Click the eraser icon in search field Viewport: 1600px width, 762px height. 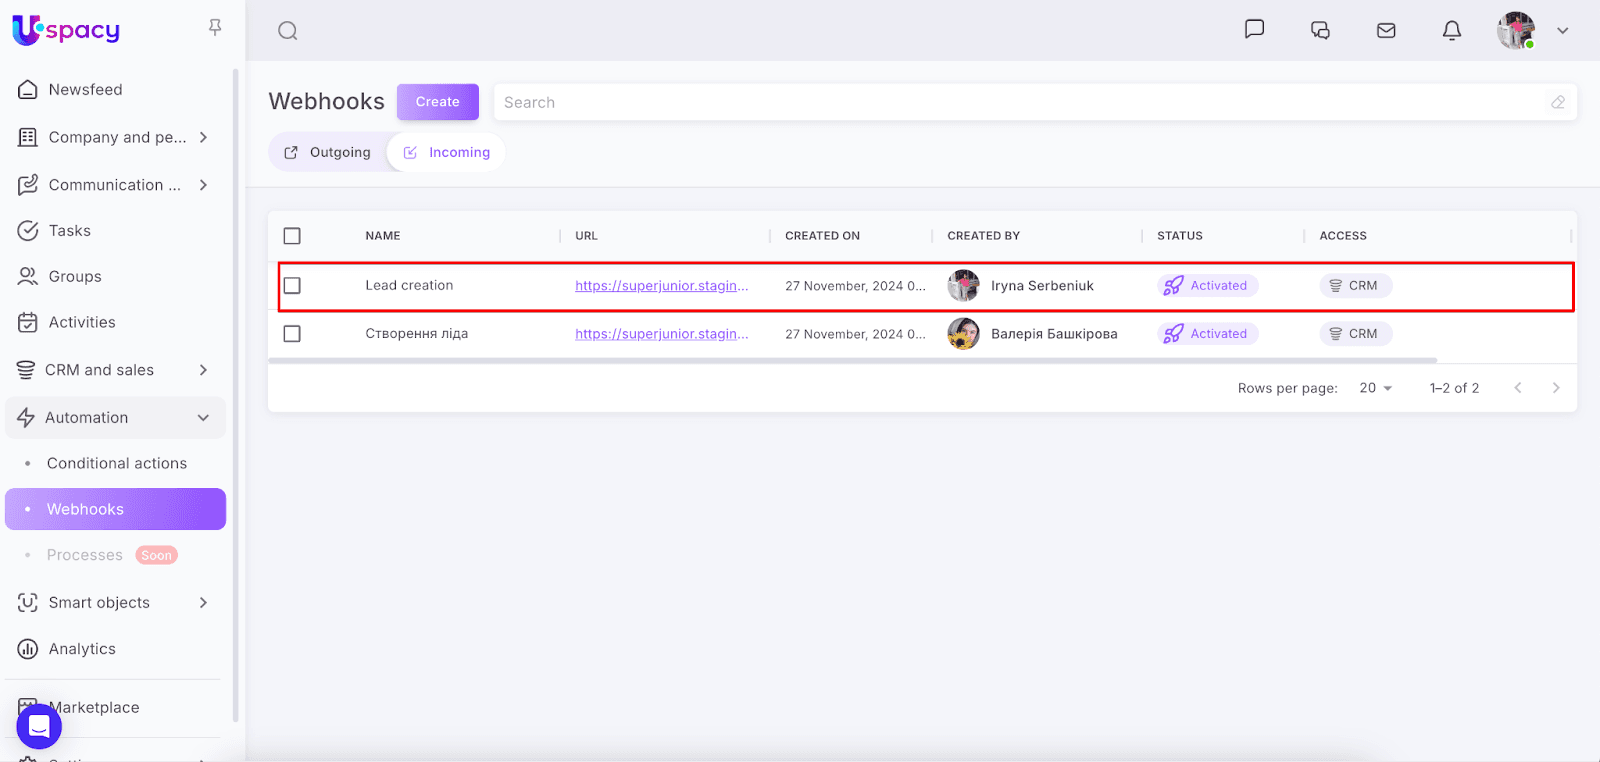pyautogui.click(x=1558, y=102)
